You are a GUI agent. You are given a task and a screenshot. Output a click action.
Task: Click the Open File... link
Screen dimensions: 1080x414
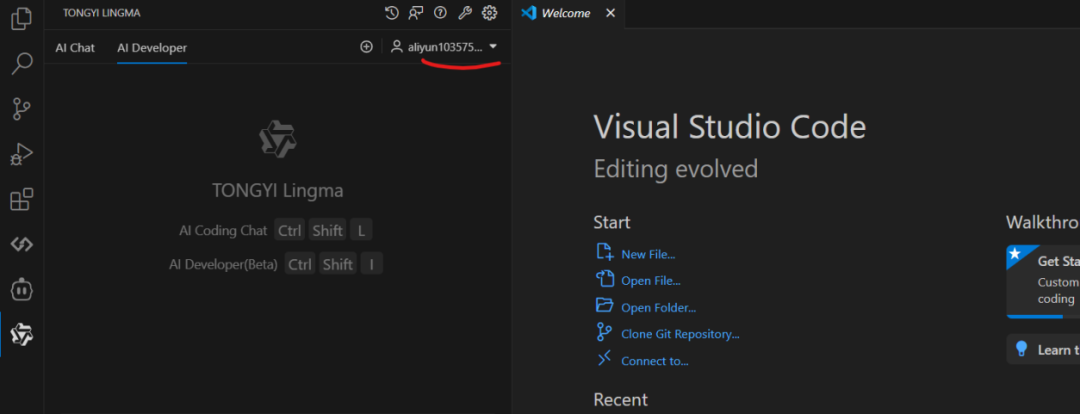651,281
